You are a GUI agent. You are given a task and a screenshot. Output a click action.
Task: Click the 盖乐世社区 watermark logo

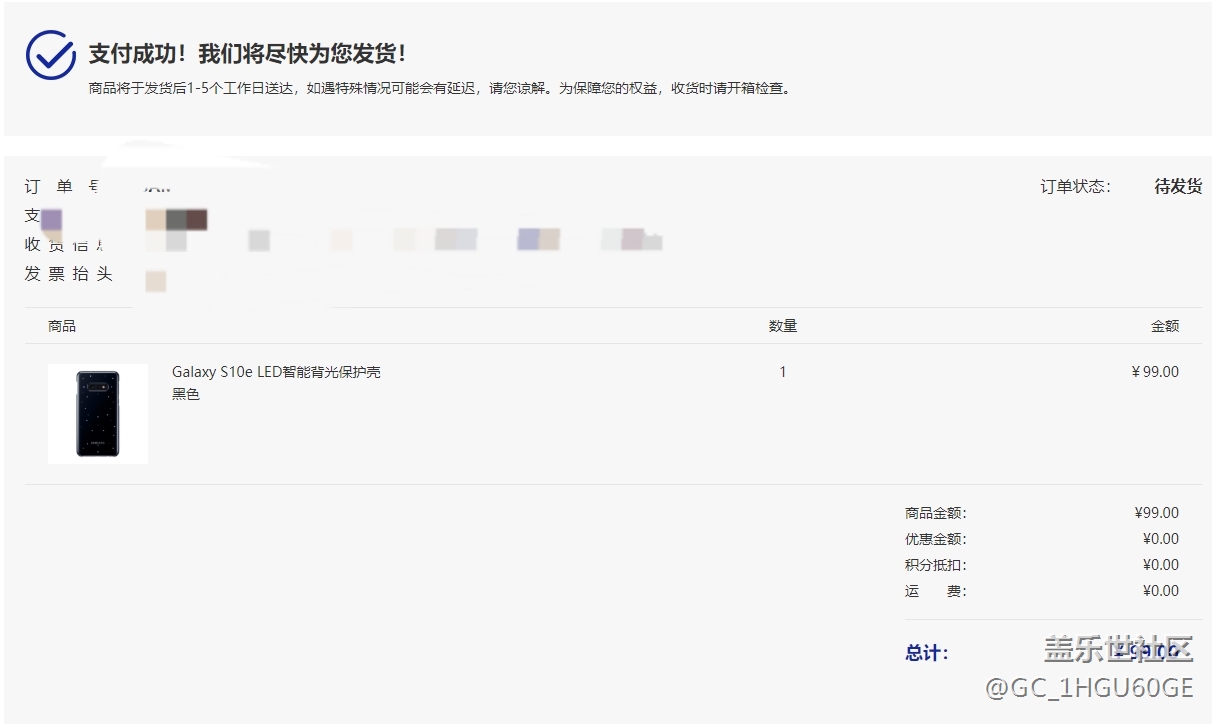[x=1119, y=649]
